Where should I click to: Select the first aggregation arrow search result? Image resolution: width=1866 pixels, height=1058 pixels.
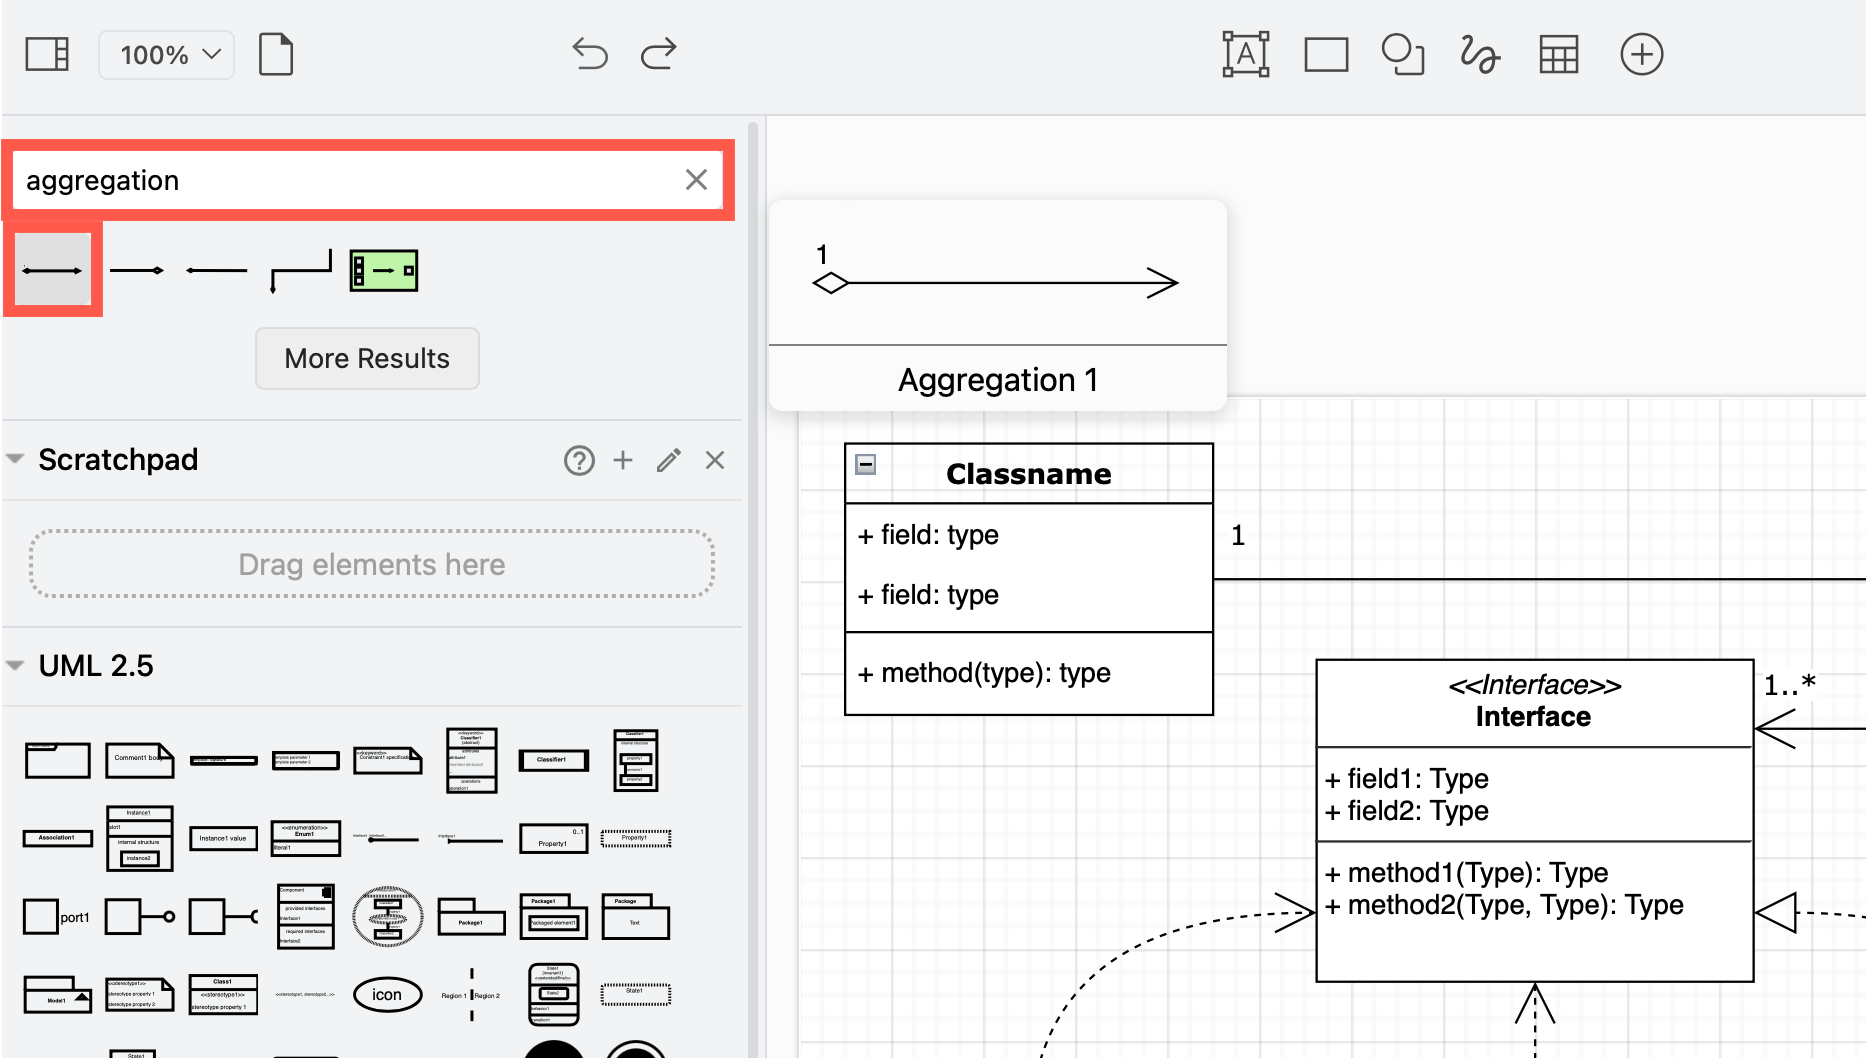pos(52,269)
